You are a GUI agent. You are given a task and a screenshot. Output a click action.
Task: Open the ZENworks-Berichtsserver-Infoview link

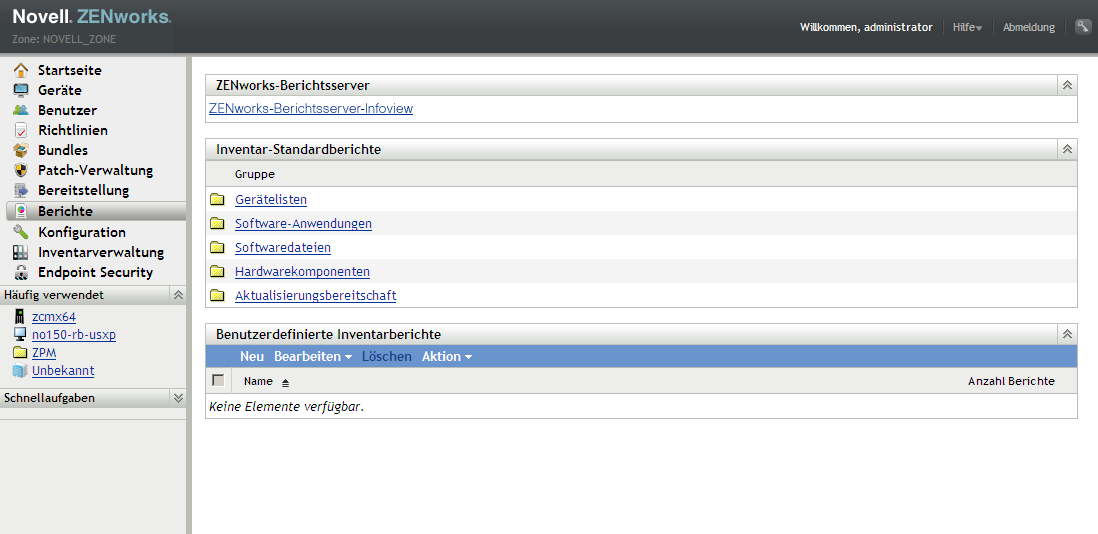pos(310,109)
